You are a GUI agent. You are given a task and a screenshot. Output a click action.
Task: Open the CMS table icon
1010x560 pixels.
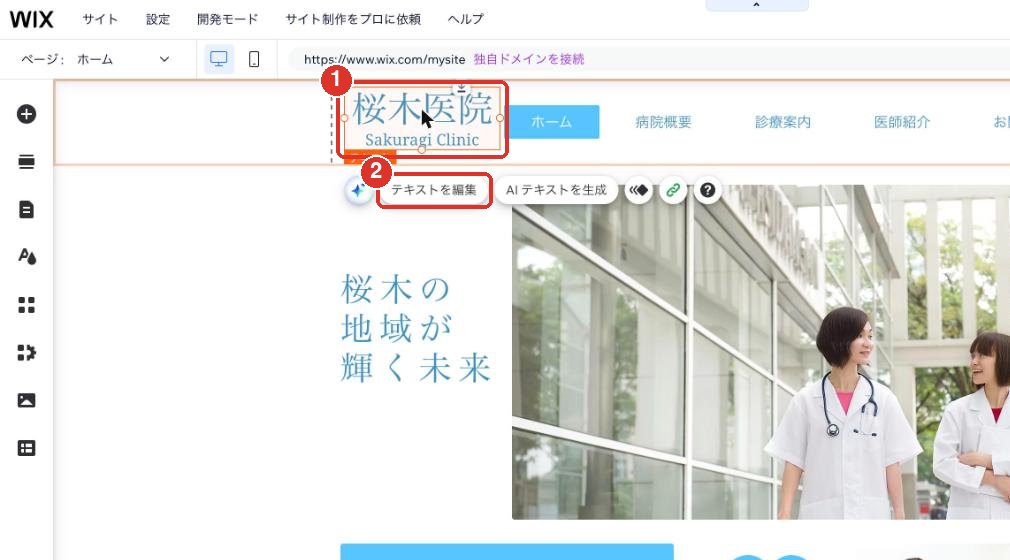coord(26,448)
